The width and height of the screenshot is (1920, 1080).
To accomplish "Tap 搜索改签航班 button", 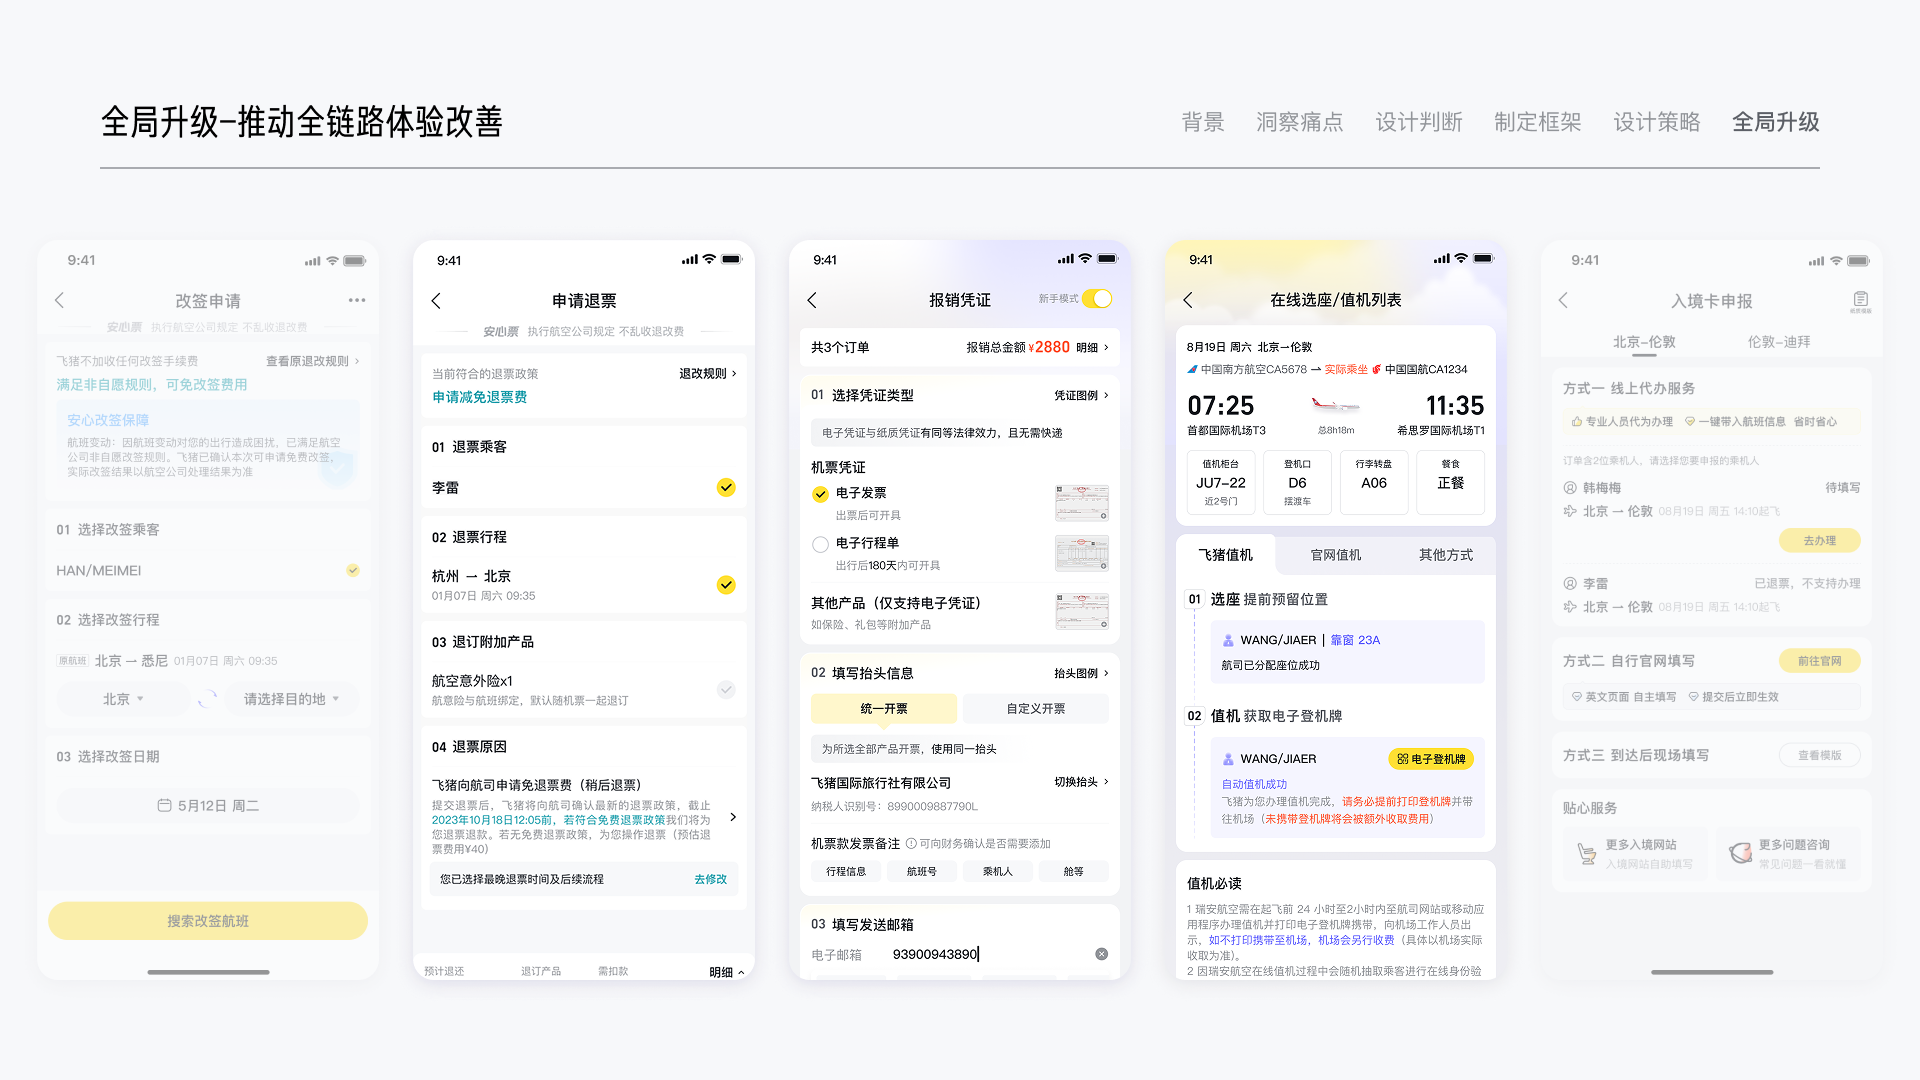I will [x=208, y=921].
